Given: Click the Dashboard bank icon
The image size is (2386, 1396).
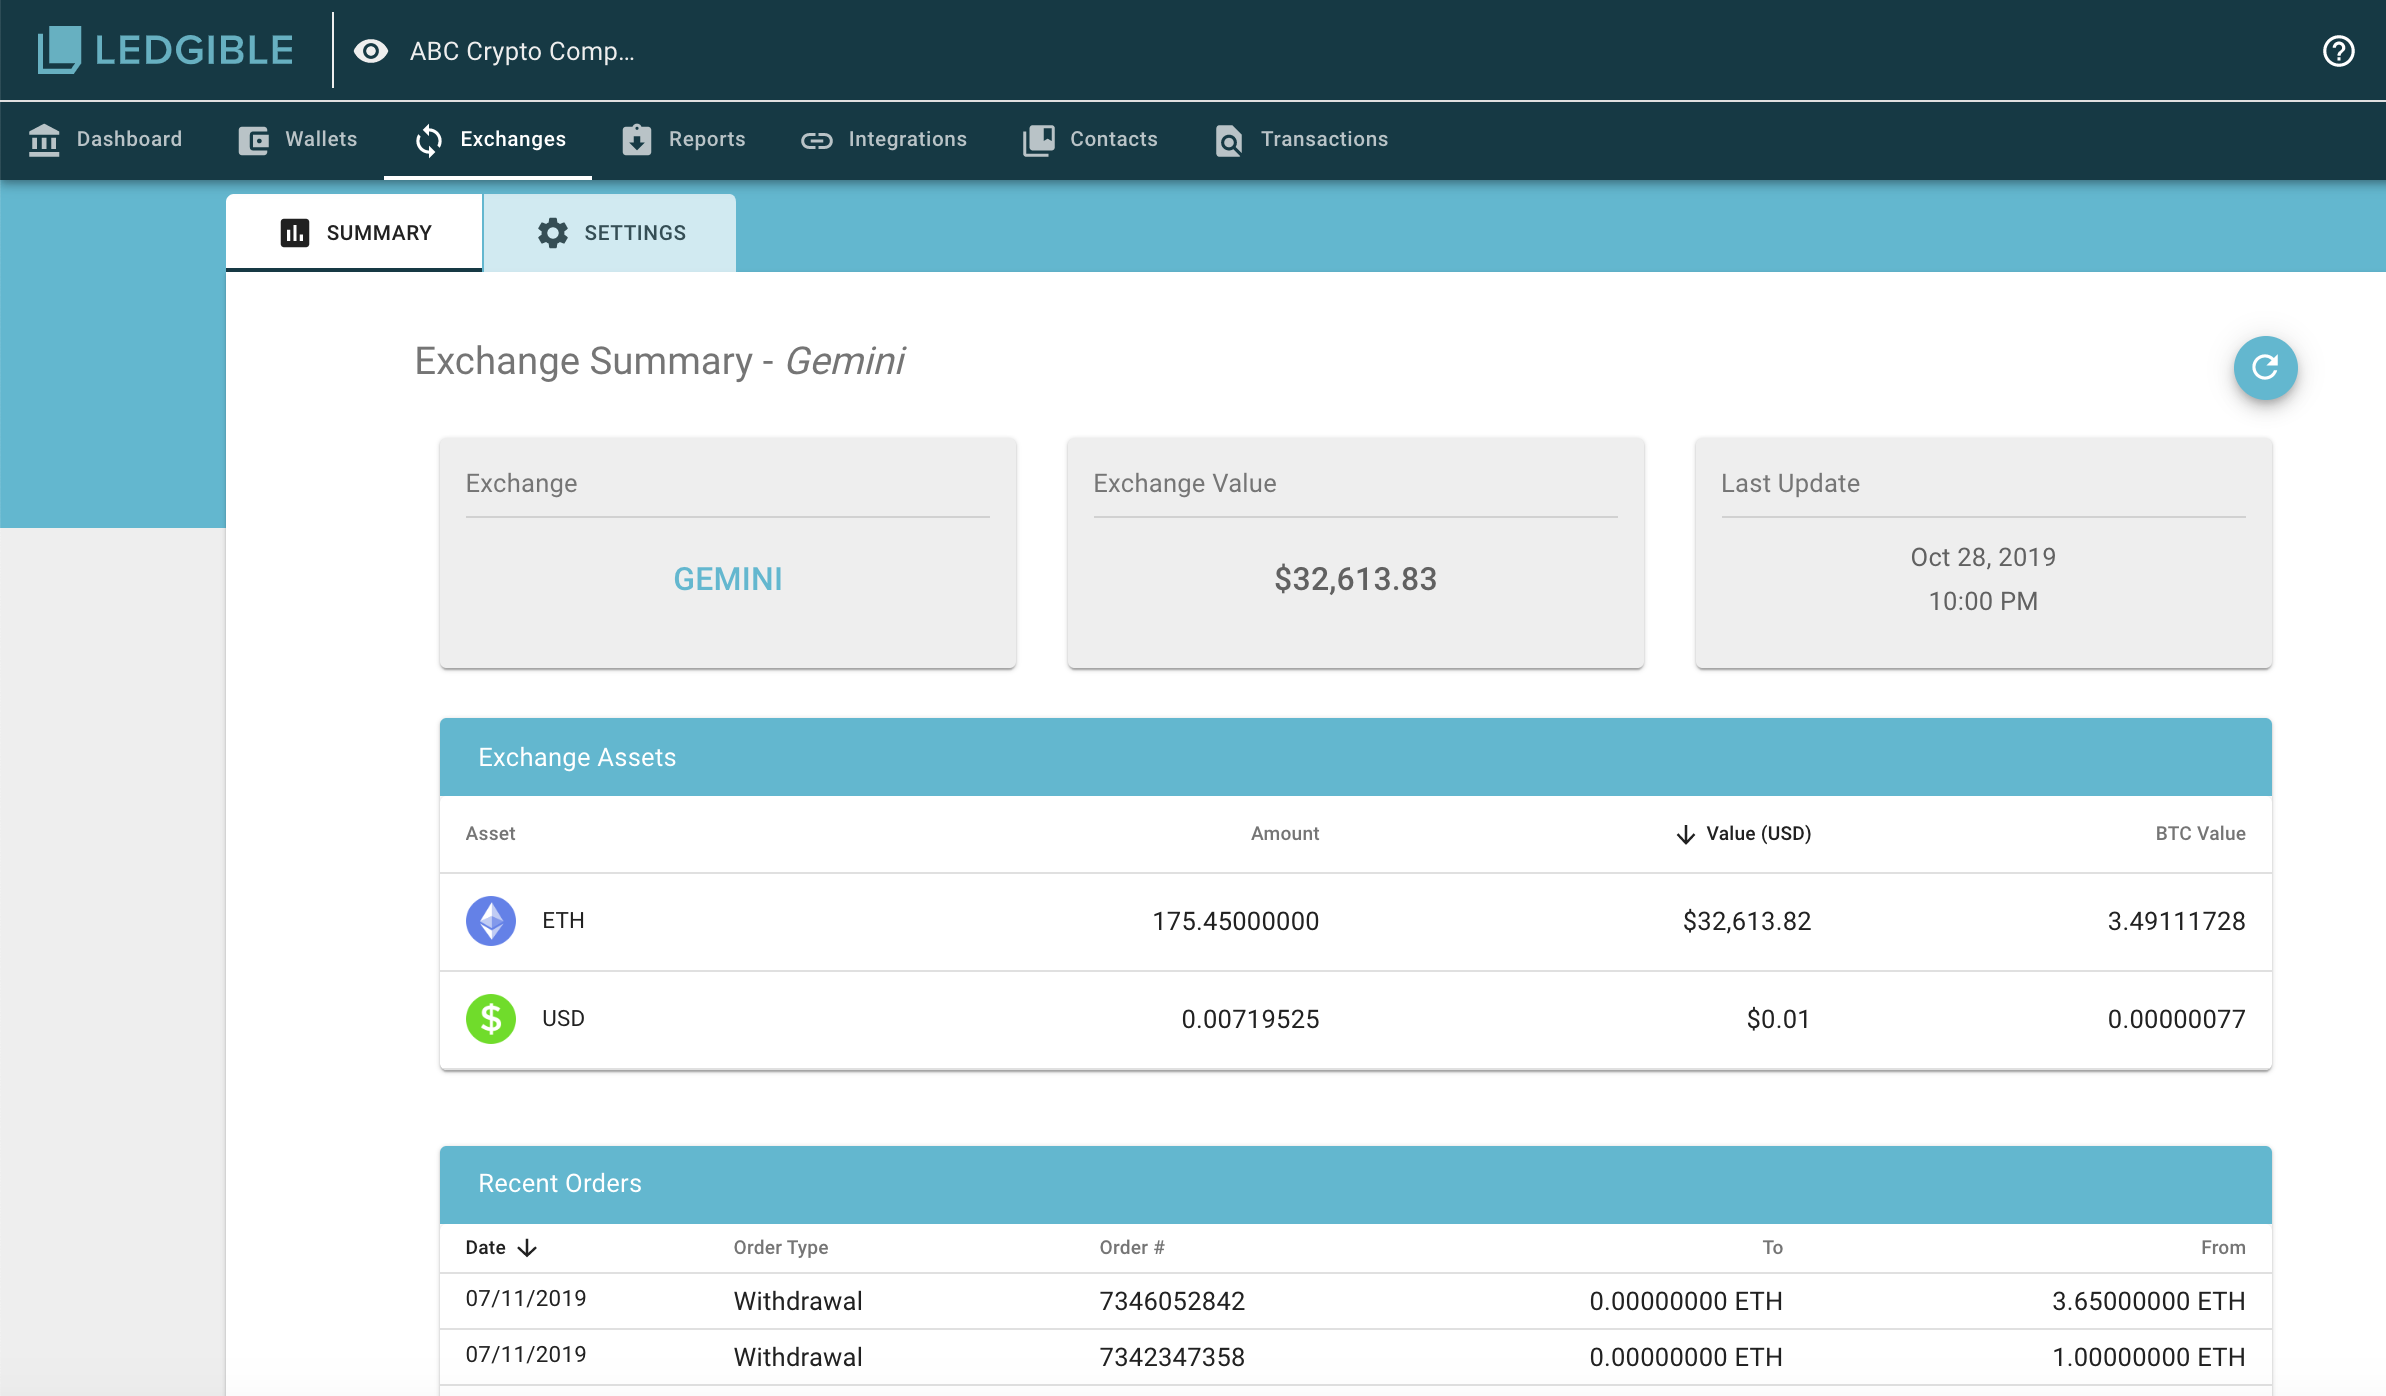Looking at the screenshot, I should pyautogui.click(x=44, y=140).
